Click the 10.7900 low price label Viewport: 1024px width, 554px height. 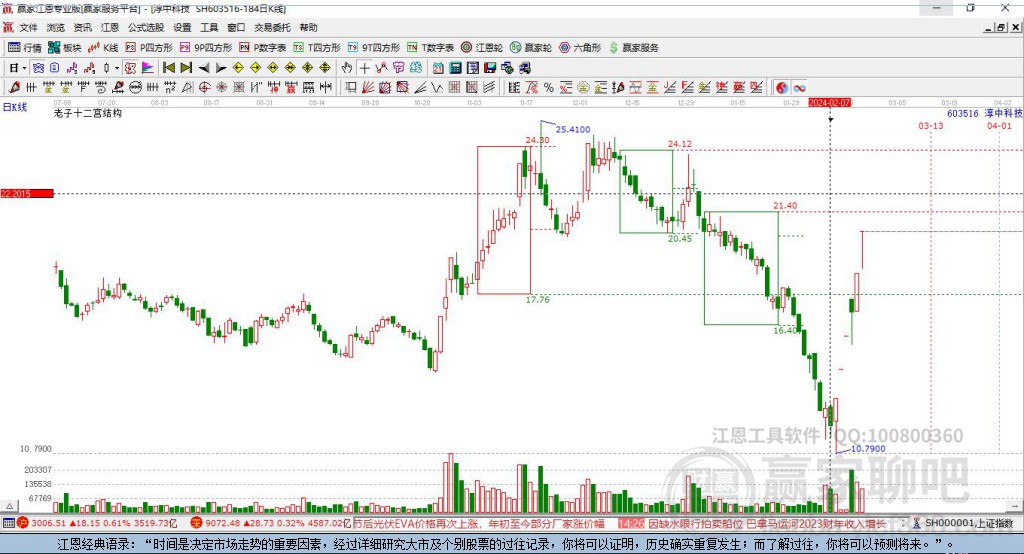(x=868, y=449)
